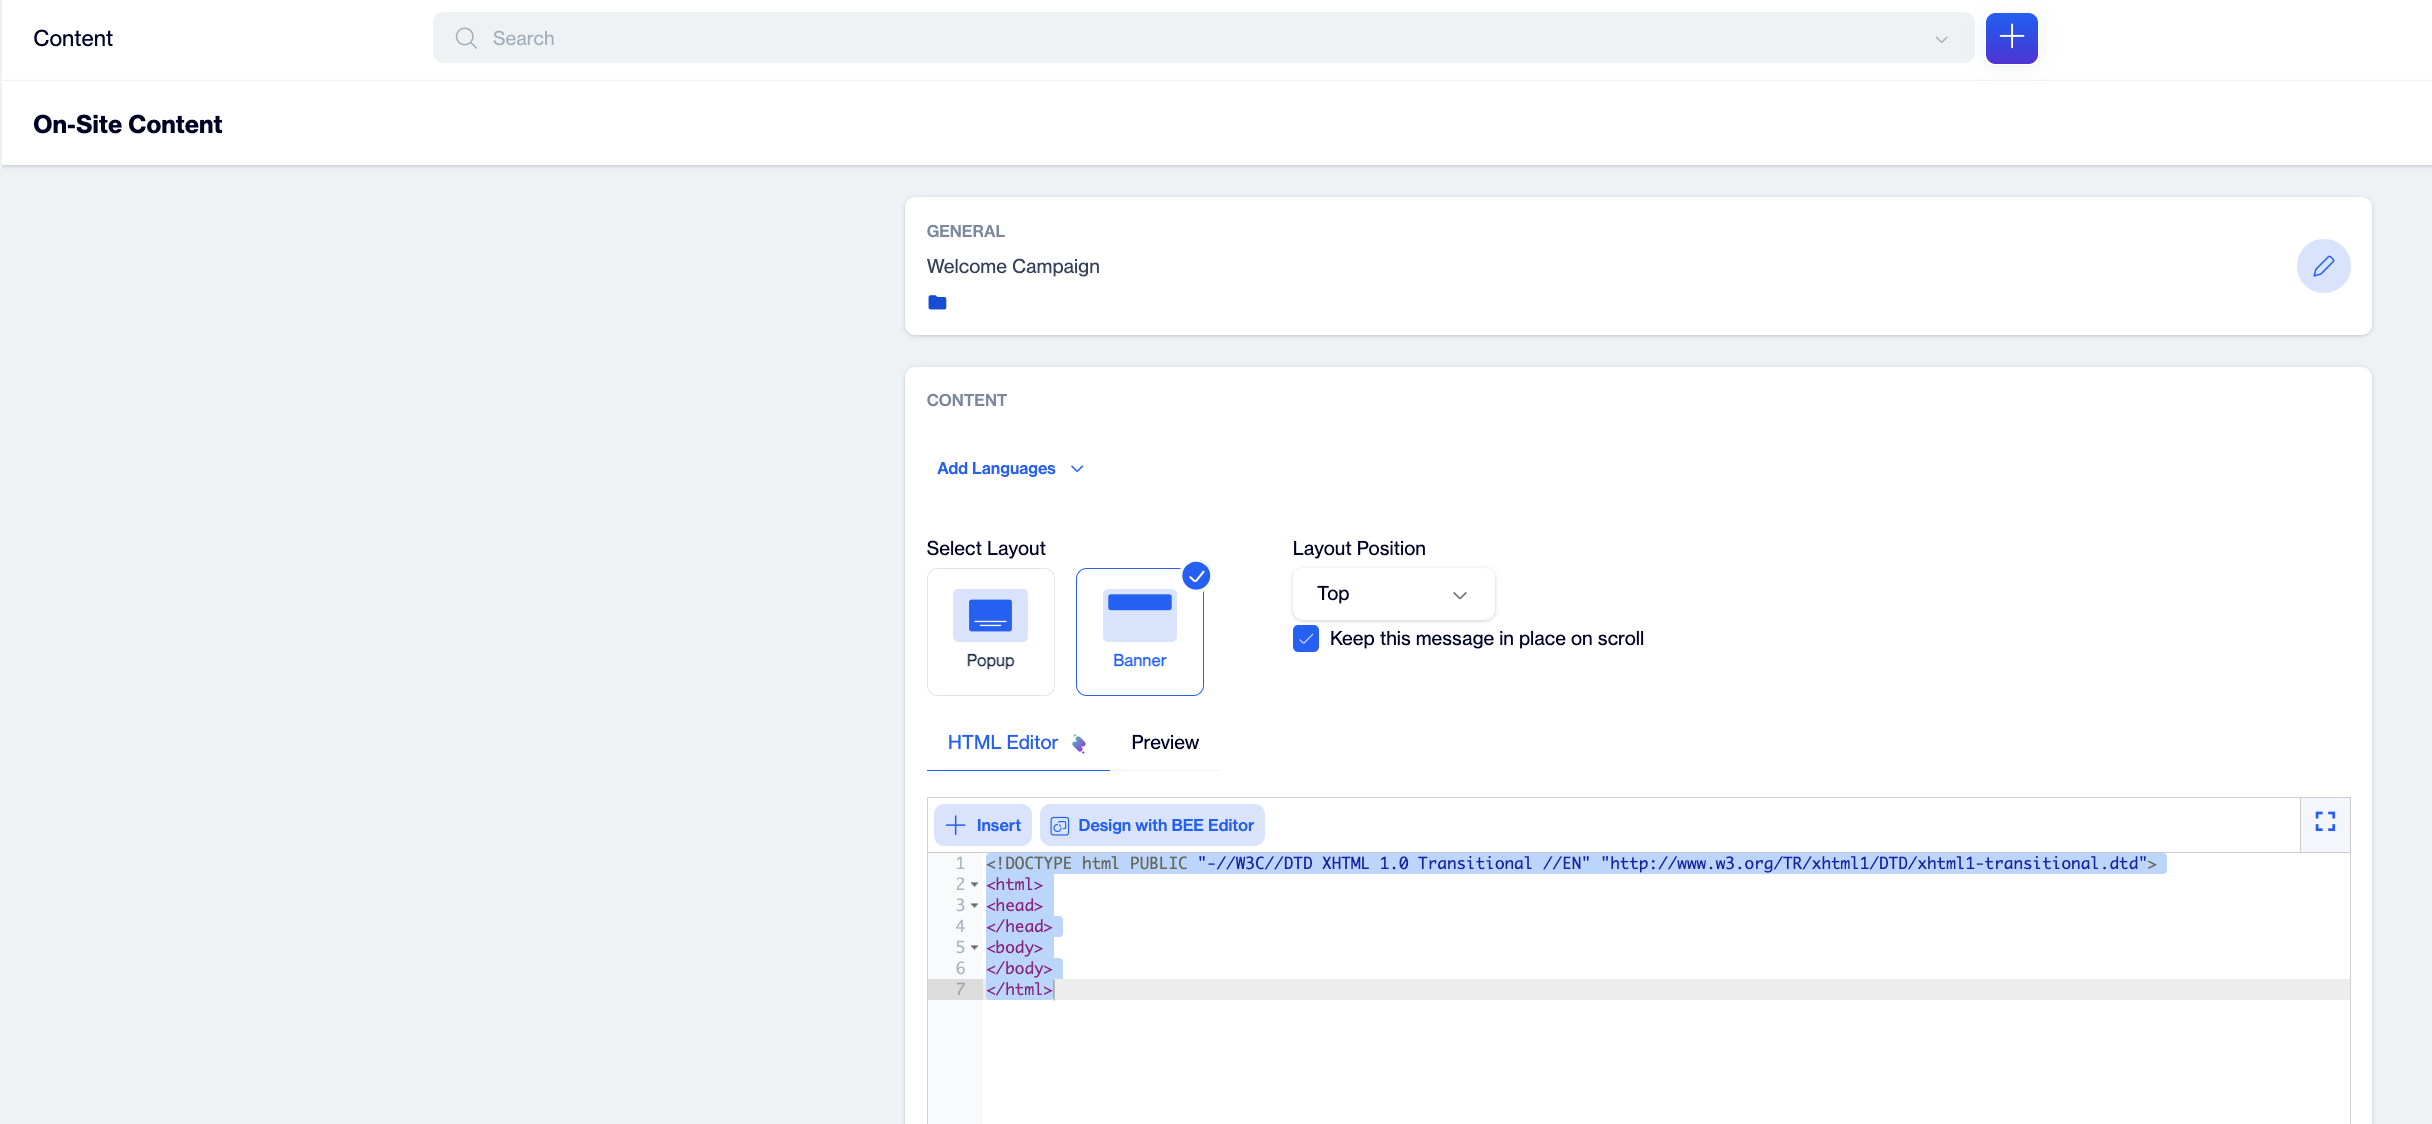This screenshot has width=2432, height=1124.
Task: Select the Popup layout card
Action: tap(990, 632)
